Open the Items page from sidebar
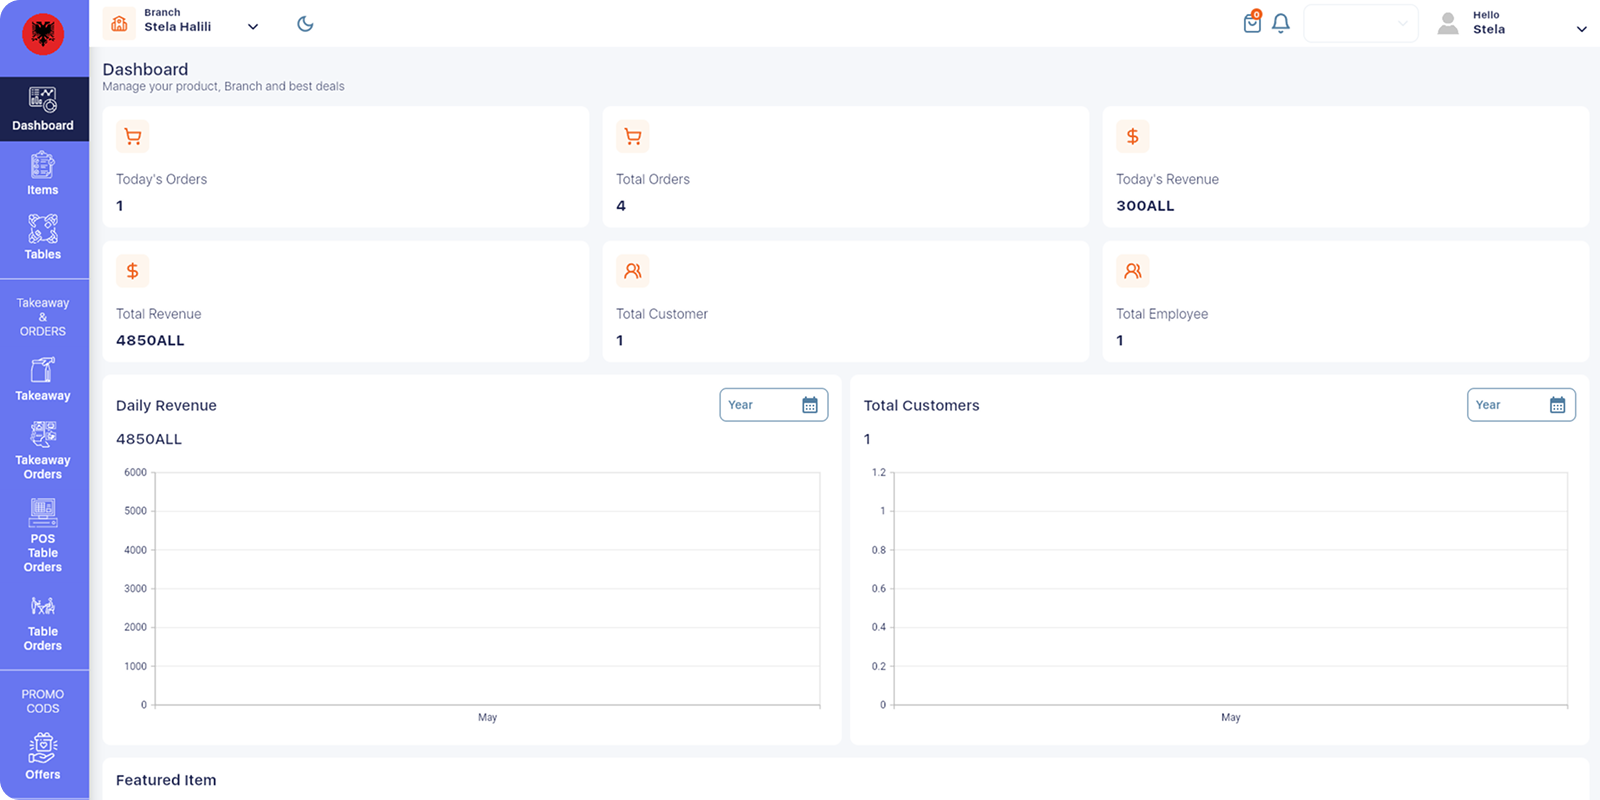 coord(43,174)
